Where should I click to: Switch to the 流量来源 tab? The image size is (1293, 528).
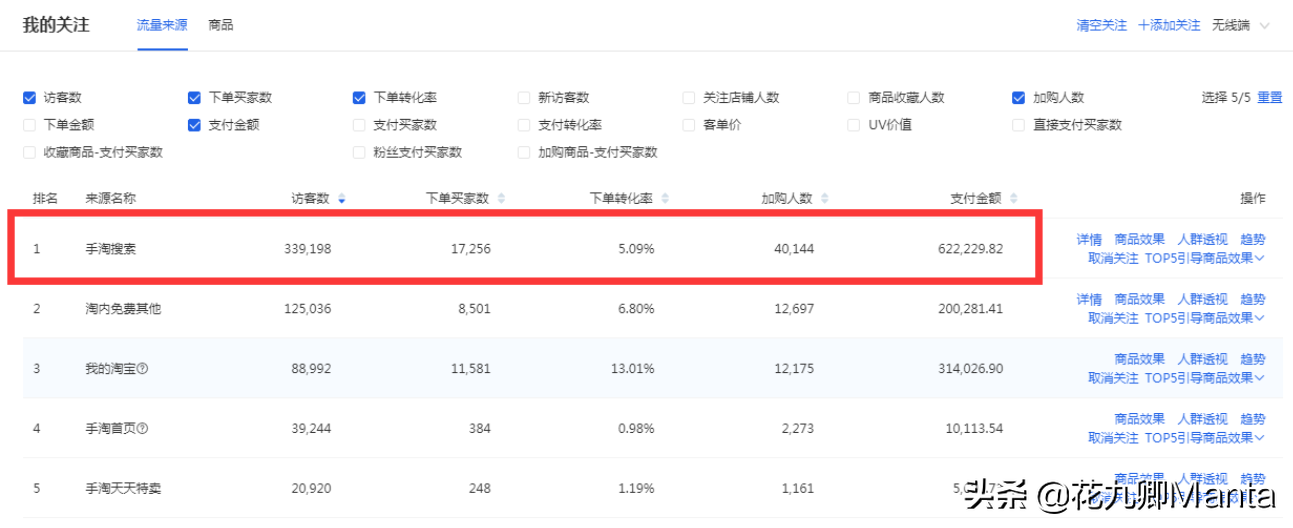tap(162, 25)
